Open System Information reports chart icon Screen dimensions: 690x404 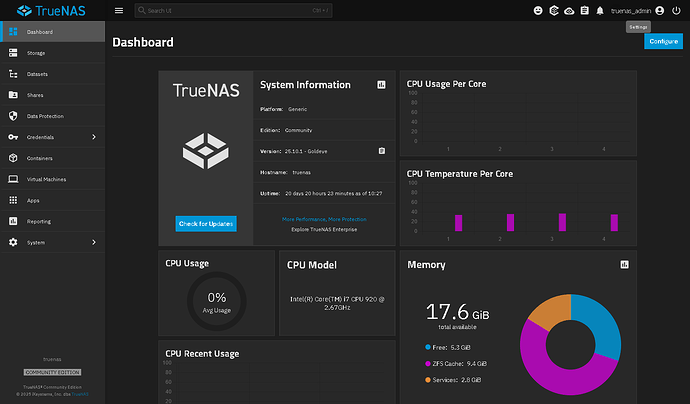382,85
